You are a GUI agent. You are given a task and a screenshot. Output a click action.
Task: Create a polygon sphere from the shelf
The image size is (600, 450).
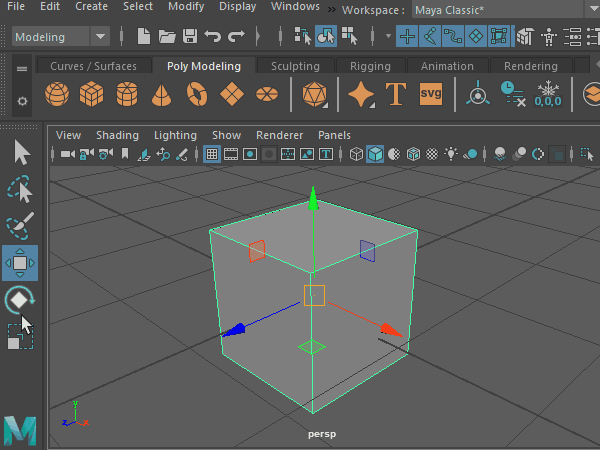(59, 95)
